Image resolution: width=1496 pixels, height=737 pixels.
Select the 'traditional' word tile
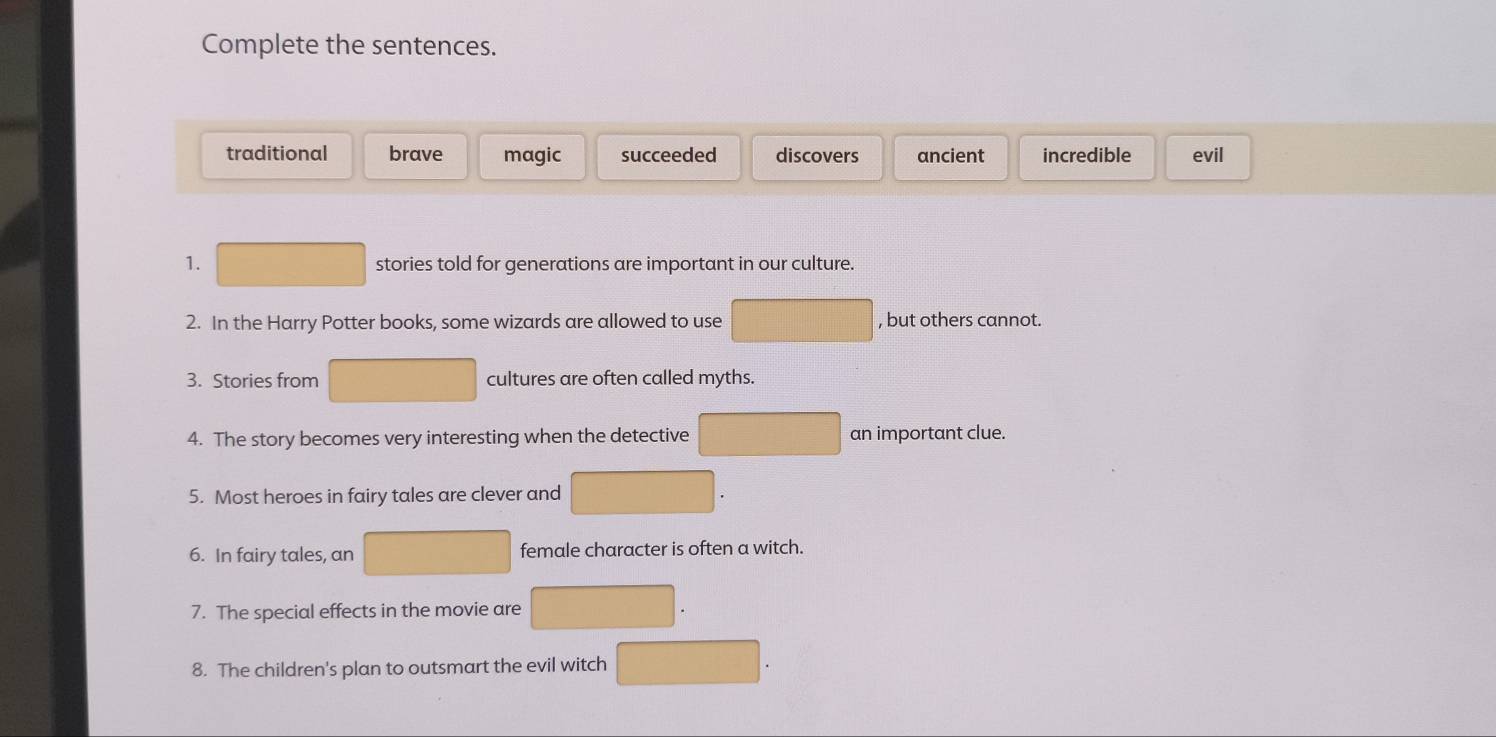pyautogui.click(x=277, y=156)
